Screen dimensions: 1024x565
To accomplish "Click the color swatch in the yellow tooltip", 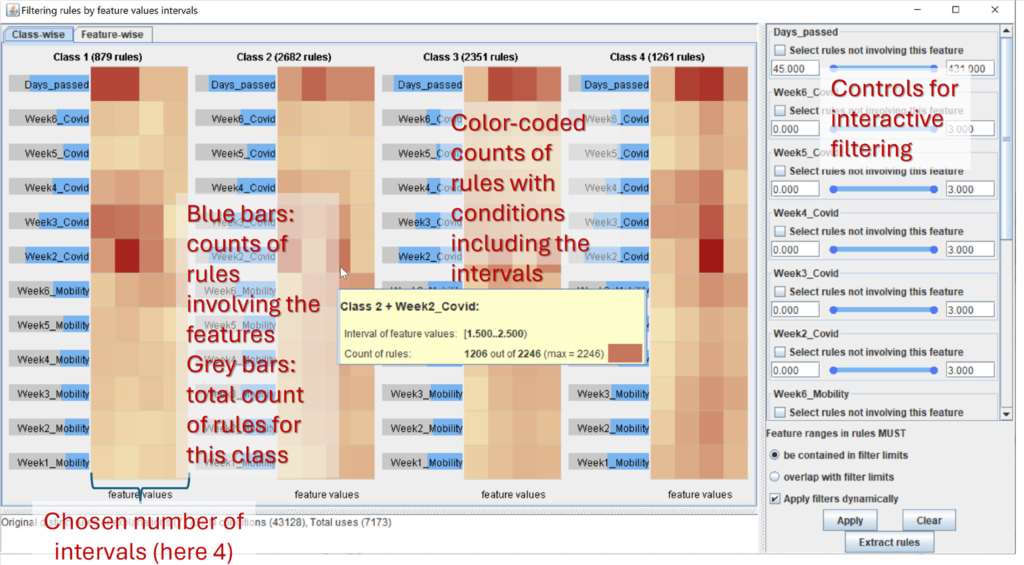I will pos(624,353).
